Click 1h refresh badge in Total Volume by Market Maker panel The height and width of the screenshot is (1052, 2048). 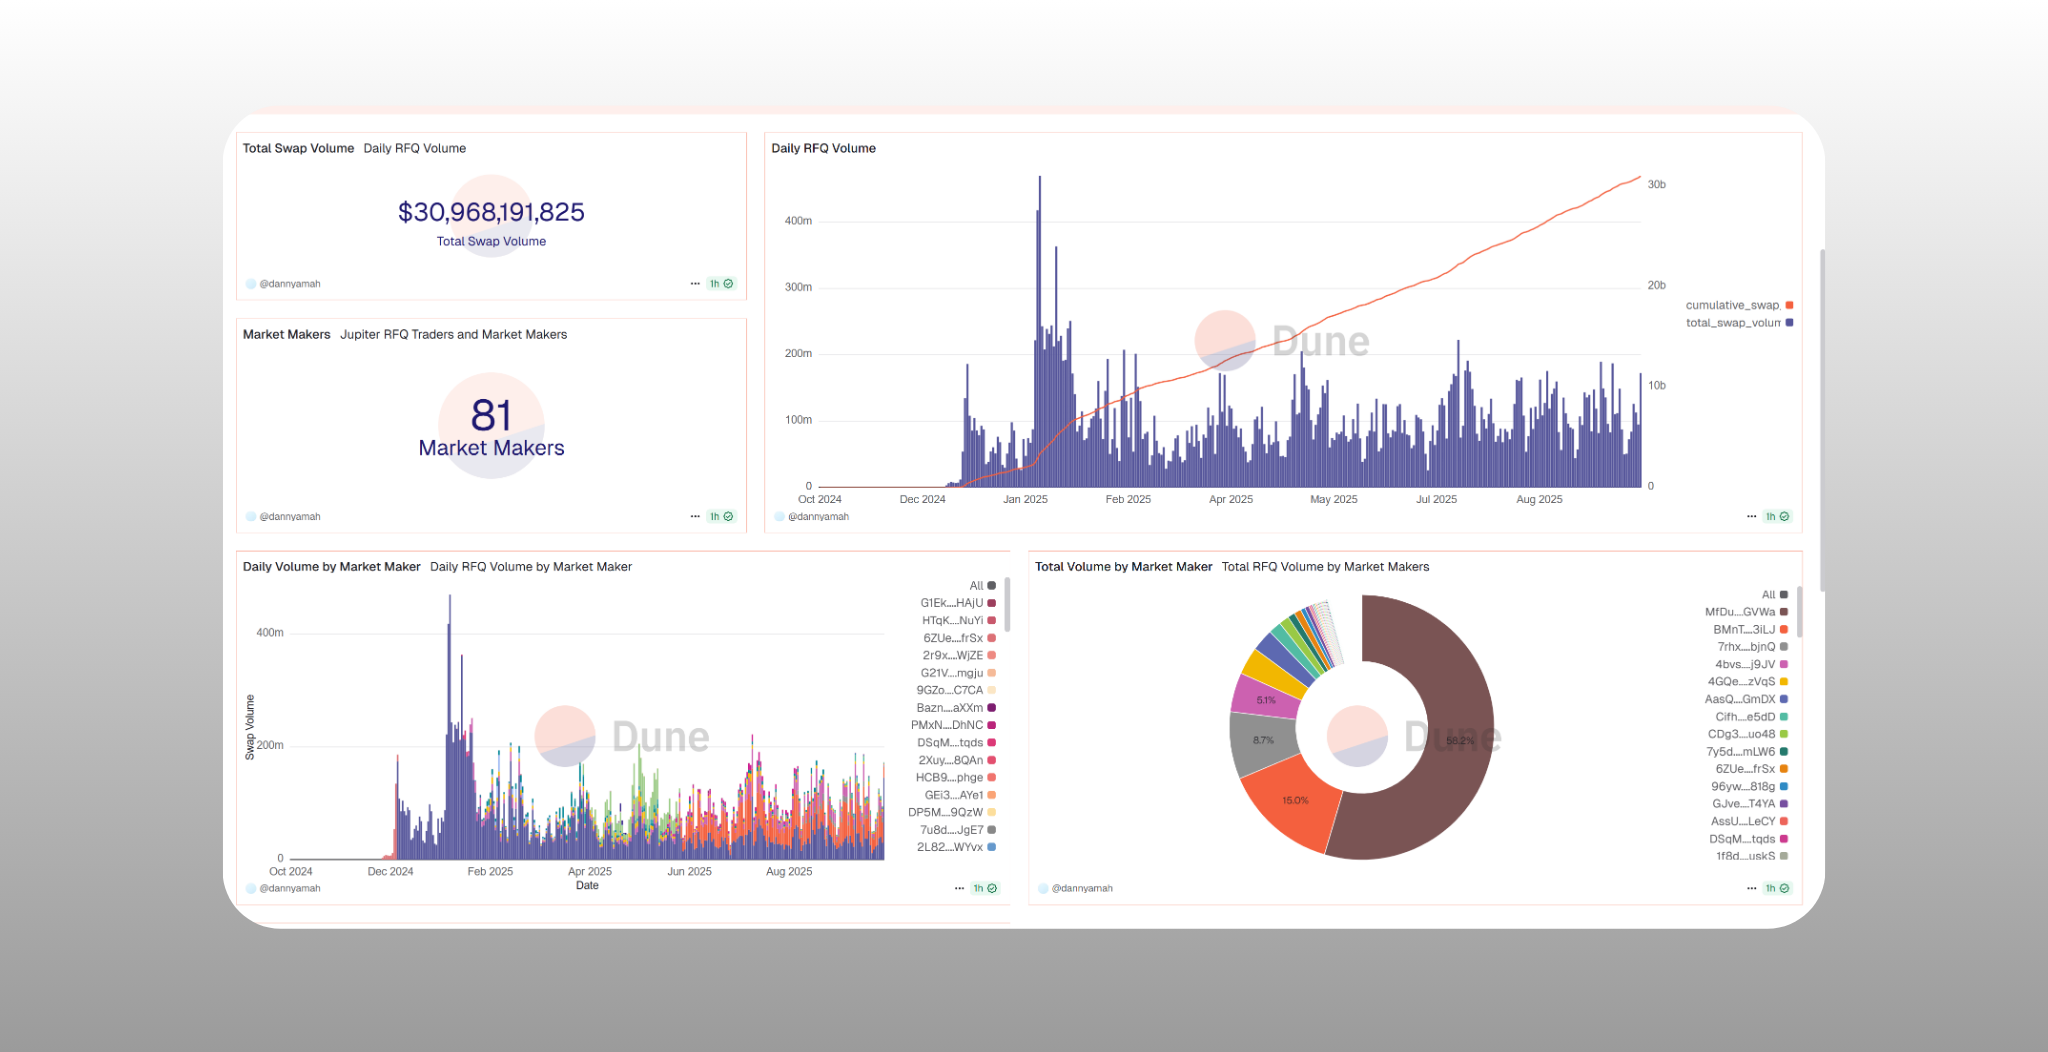coord(1777,888)
